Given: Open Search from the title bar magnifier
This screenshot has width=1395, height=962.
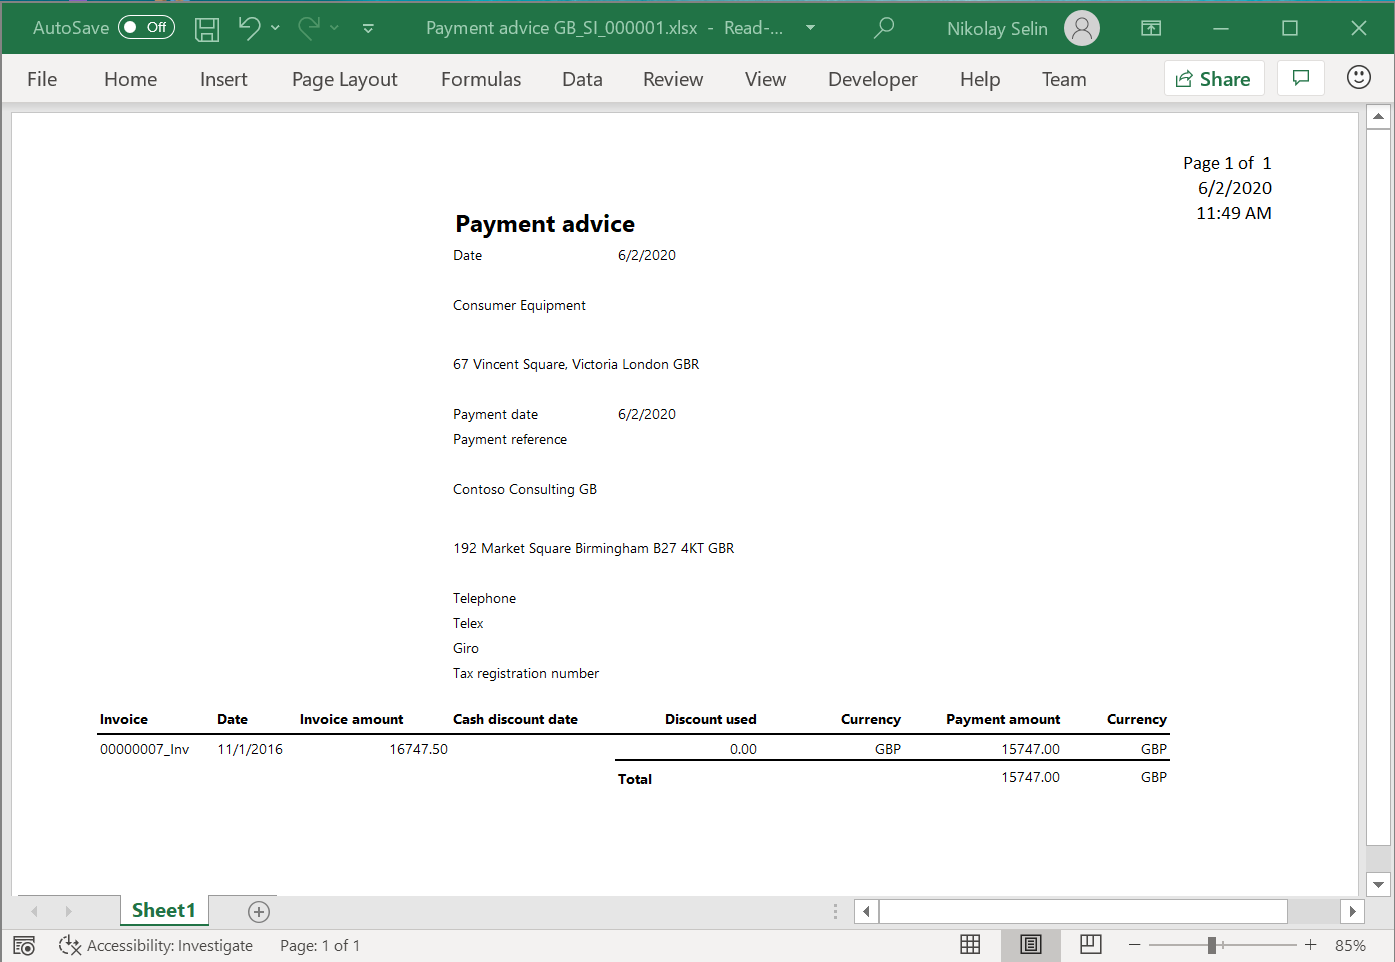Looking at the screenshot, I should click(884, 28).
